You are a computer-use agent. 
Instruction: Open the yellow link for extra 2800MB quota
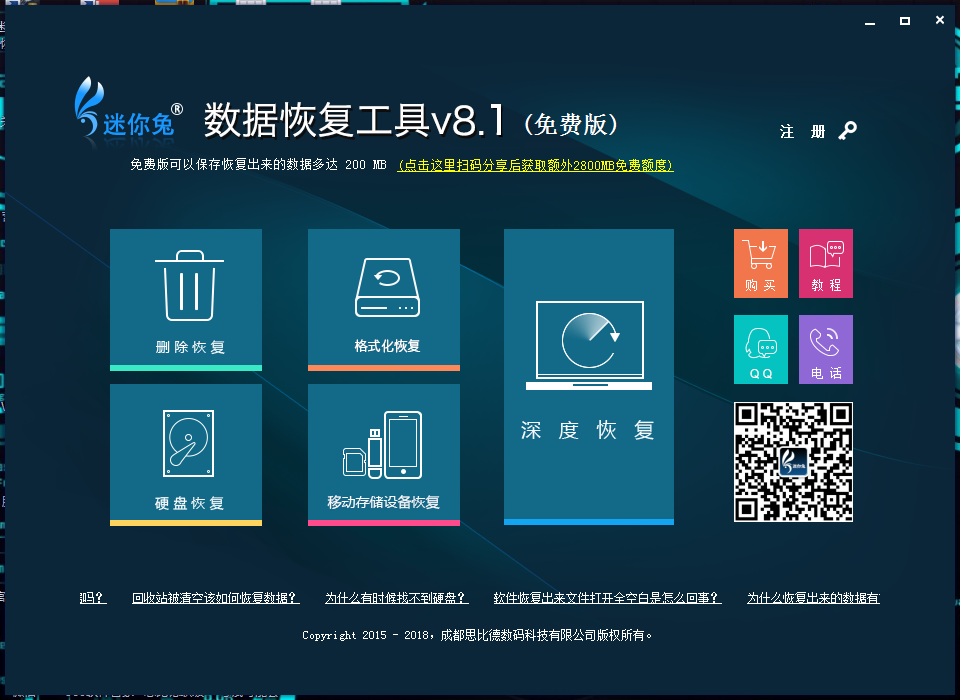tap(536, 165)
